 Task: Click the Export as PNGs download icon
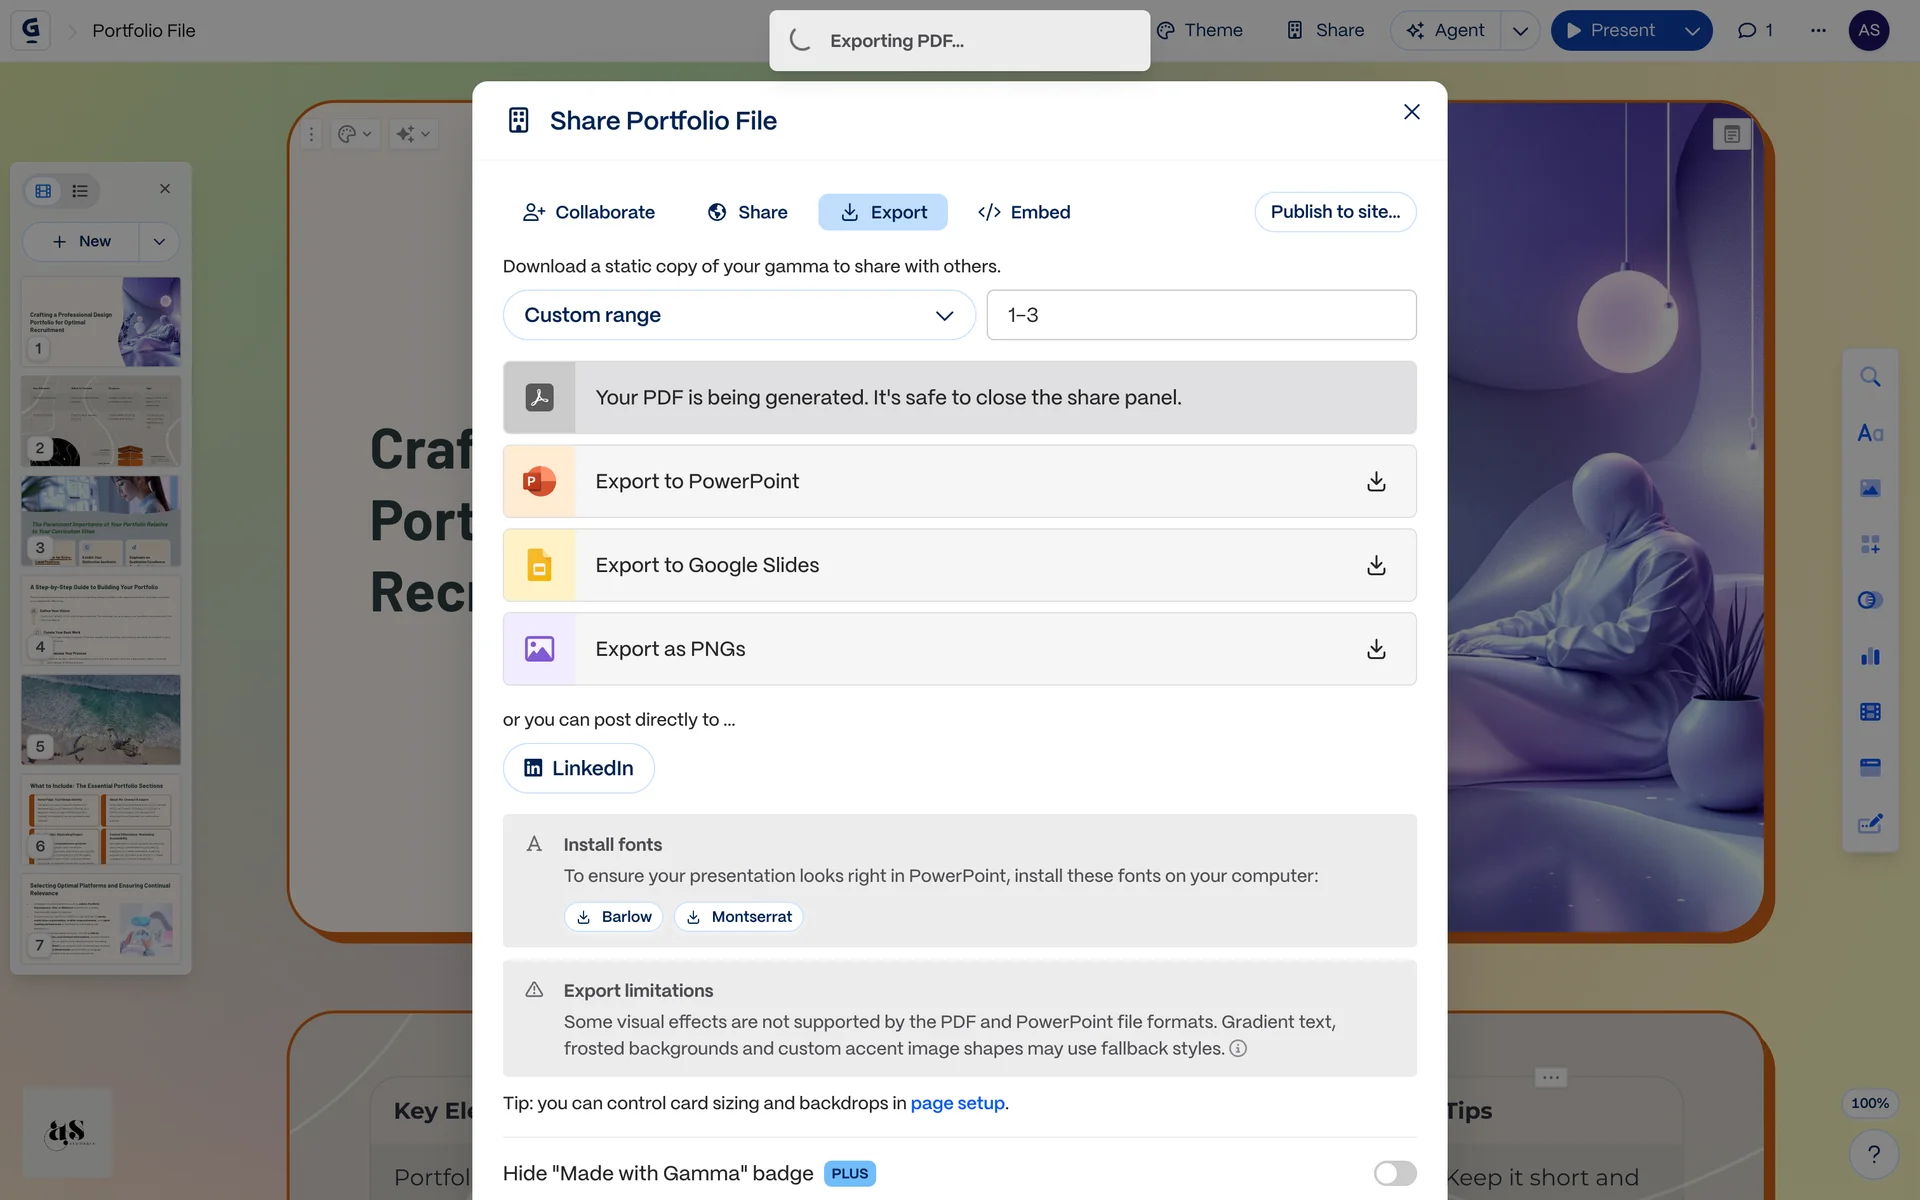(x=1376, y=649)
